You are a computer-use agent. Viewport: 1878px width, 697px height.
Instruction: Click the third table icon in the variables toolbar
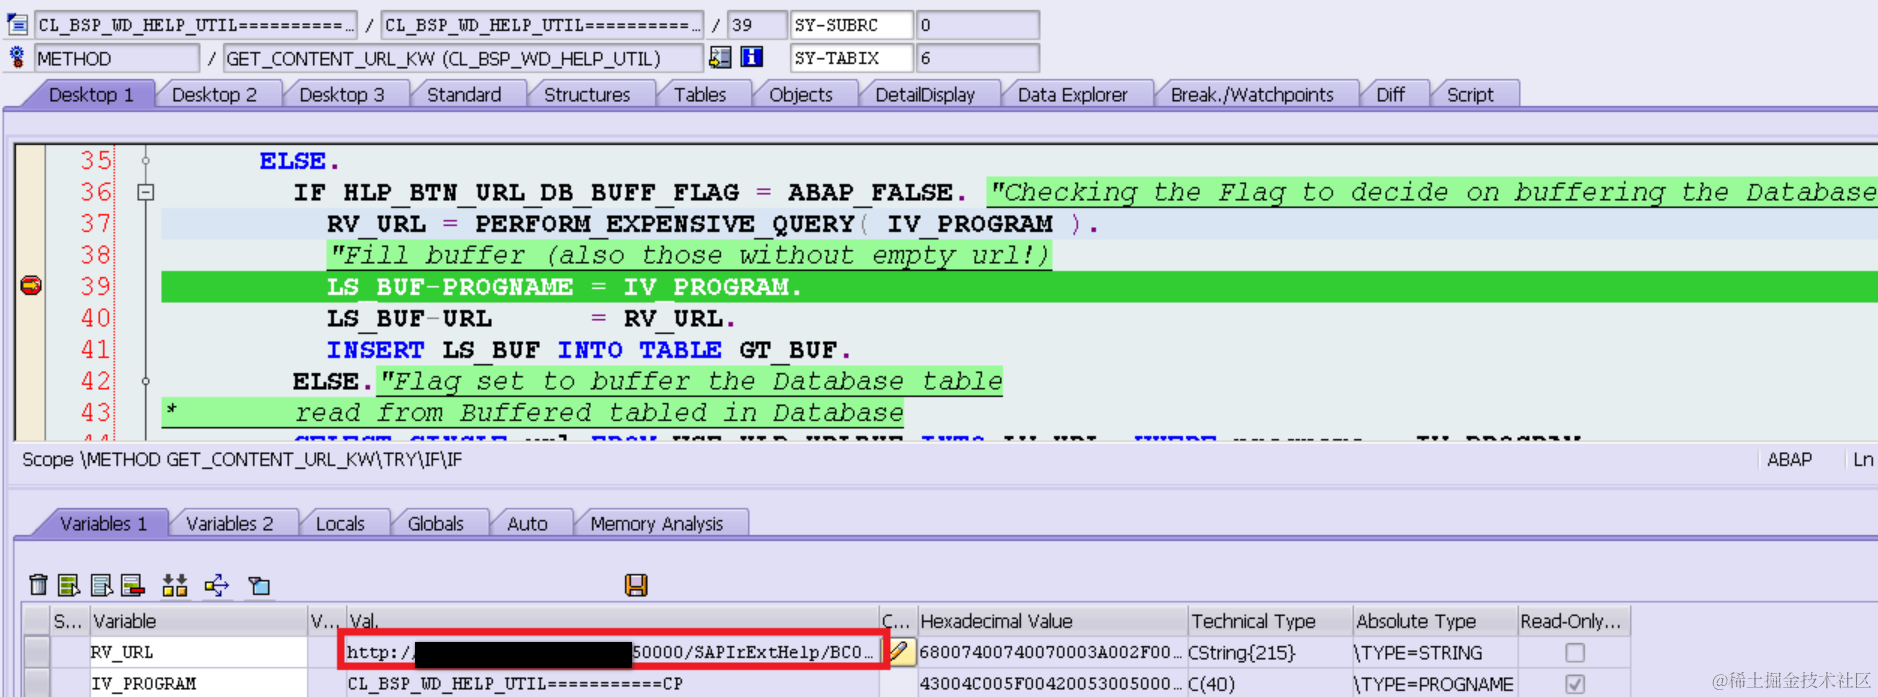coord(101,585)
